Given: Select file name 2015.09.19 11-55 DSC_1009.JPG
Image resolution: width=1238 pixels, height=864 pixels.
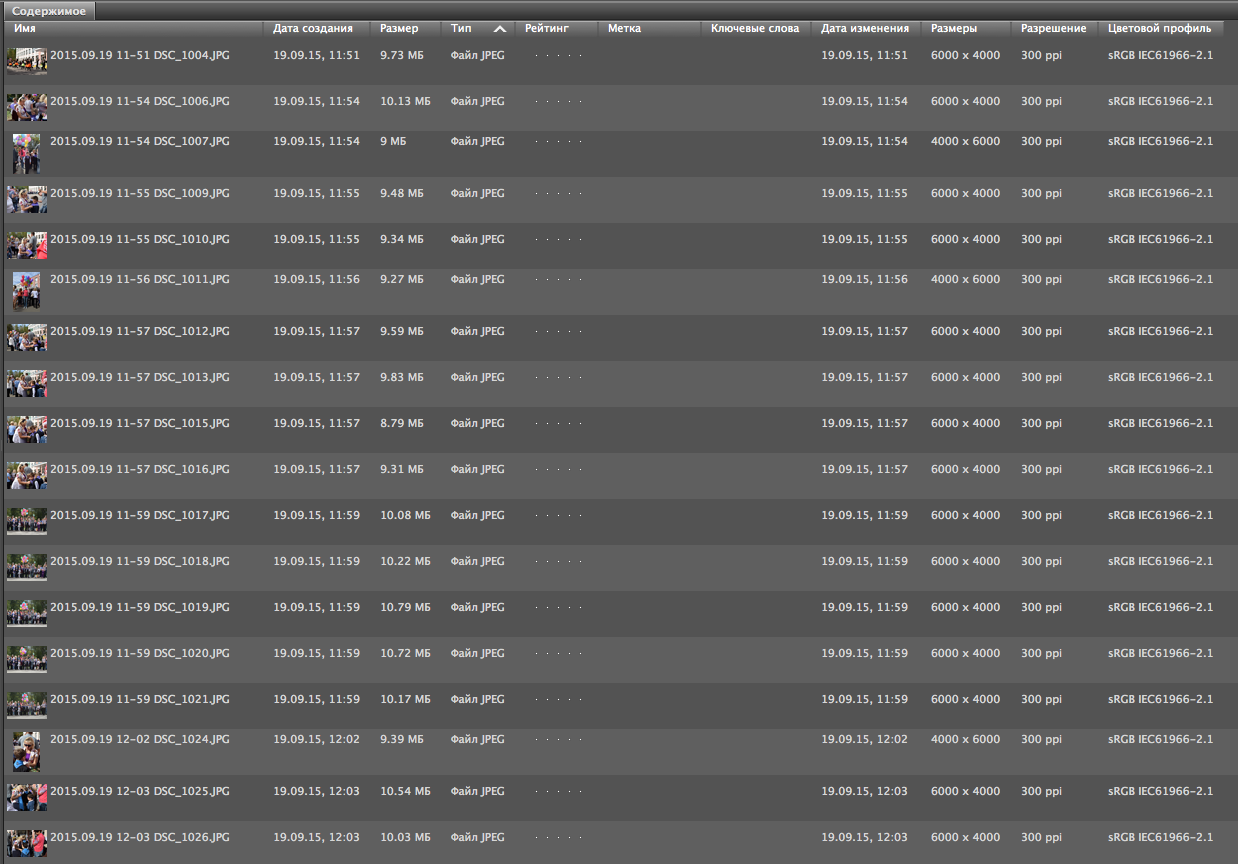Looking at the screenshot, I should point(139,194).
